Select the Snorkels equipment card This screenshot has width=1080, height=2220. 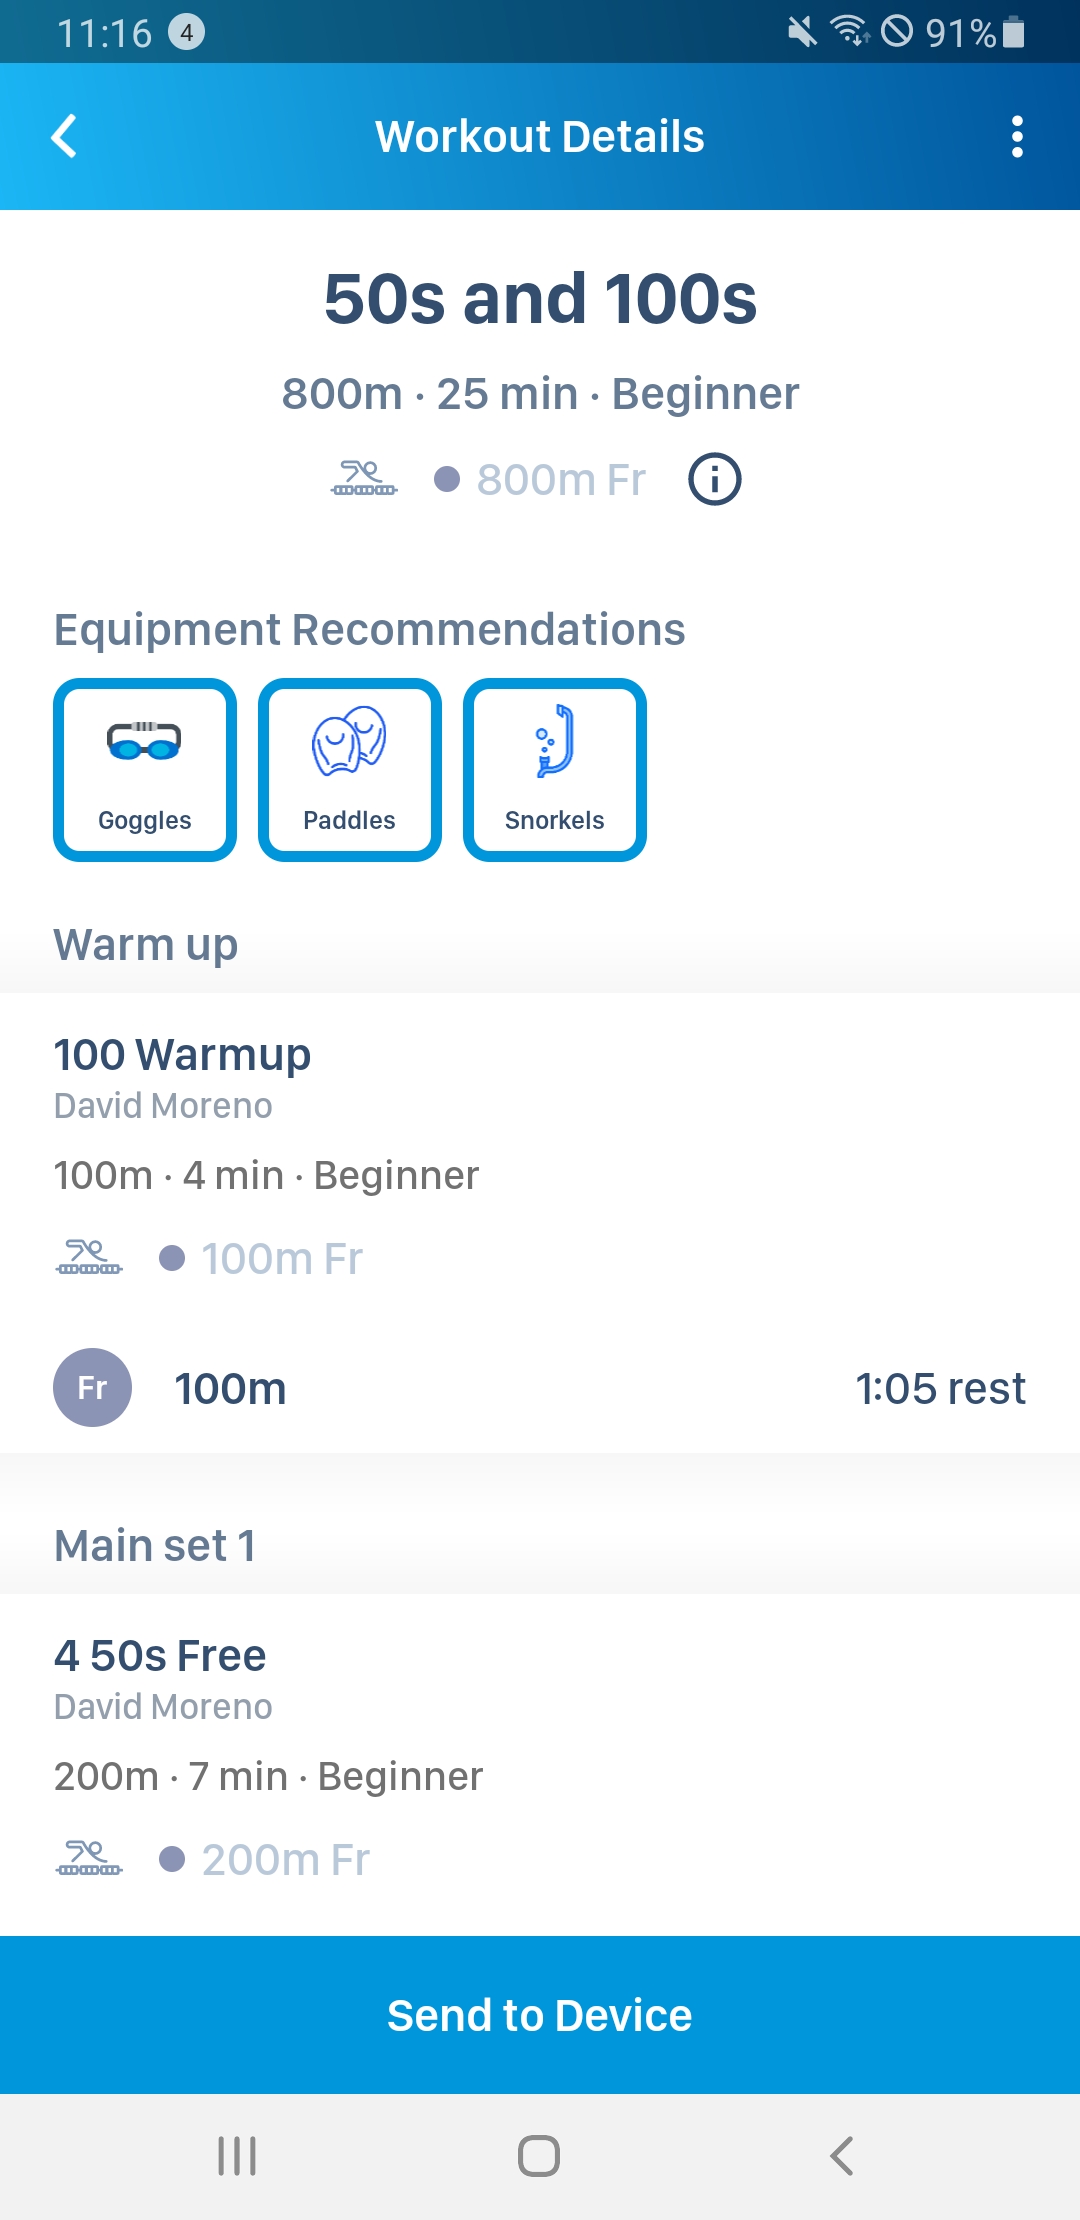point(555,770)
